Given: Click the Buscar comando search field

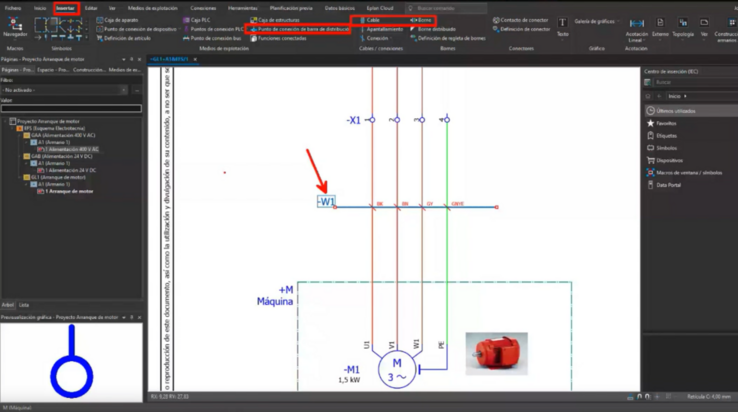Looking at the screenshot, I should point(446,8).
